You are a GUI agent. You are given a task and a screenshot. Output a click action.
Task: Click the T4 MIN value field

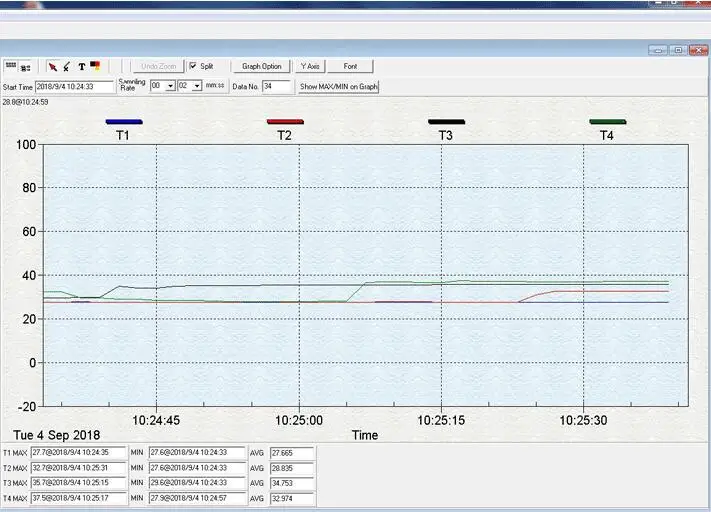click(x=197, y=498)
